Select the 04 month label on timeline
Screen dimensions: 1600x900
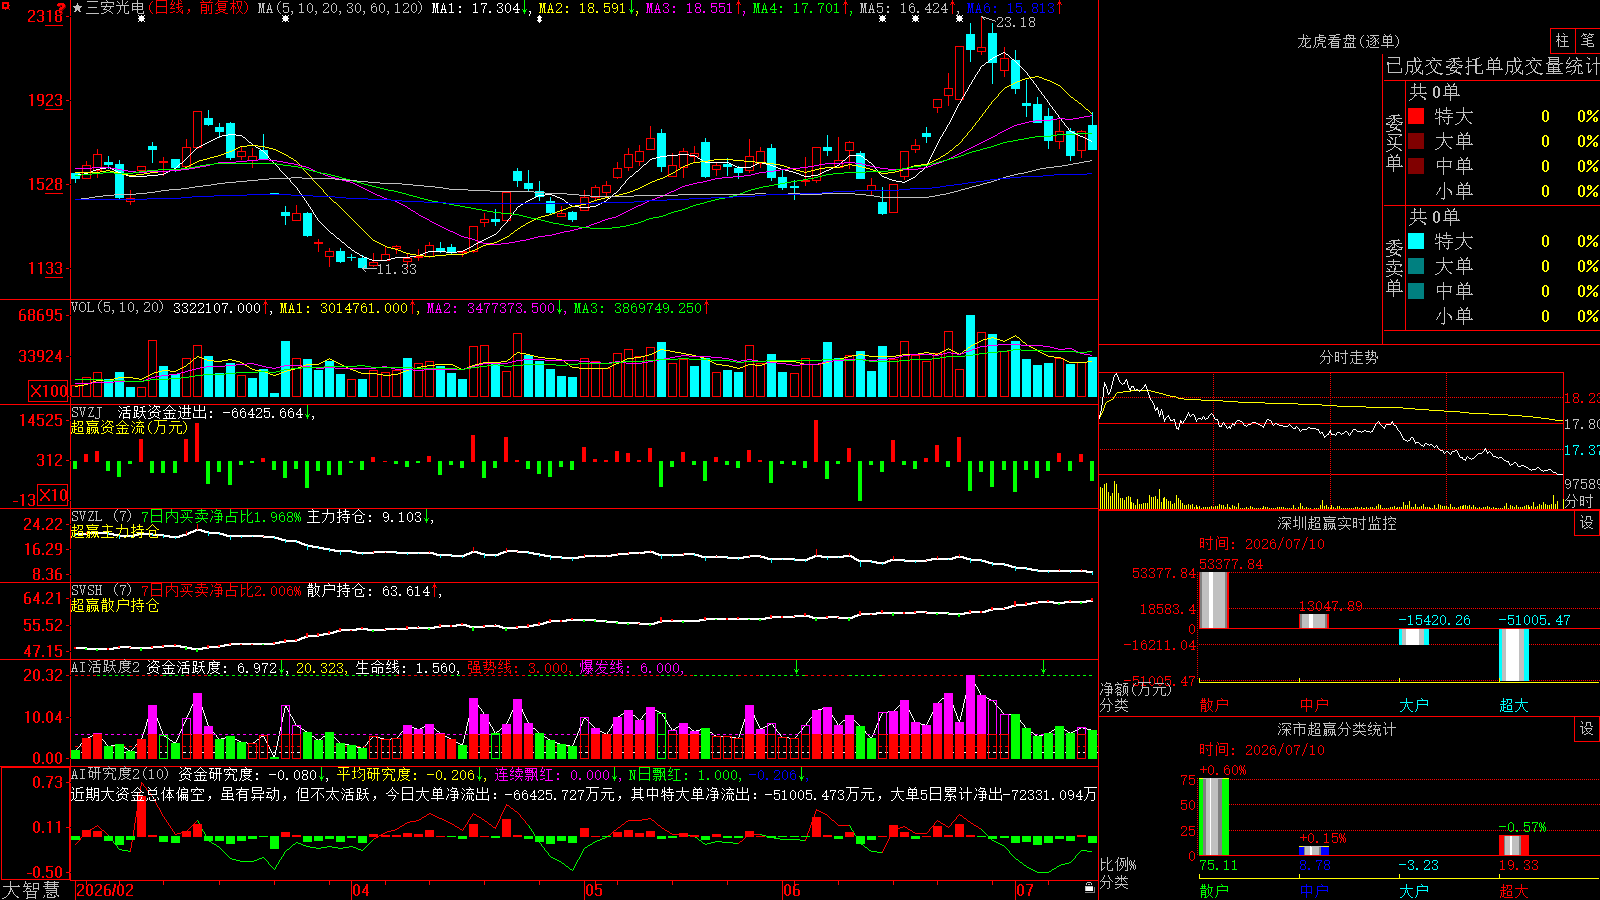[x=361, y=890]
